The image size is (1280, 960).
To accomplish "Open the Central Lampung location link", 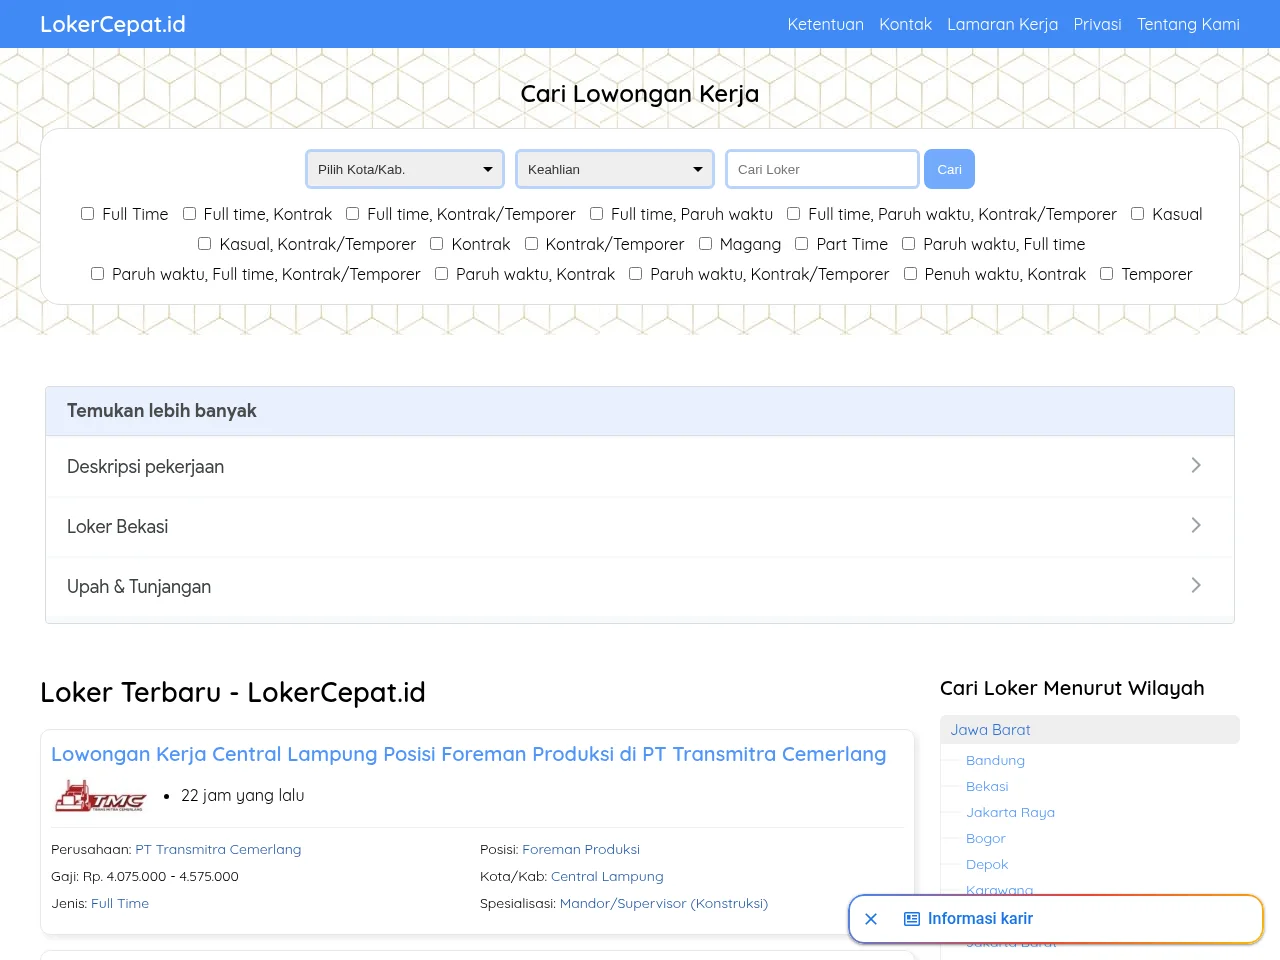I will pos(607,876).
